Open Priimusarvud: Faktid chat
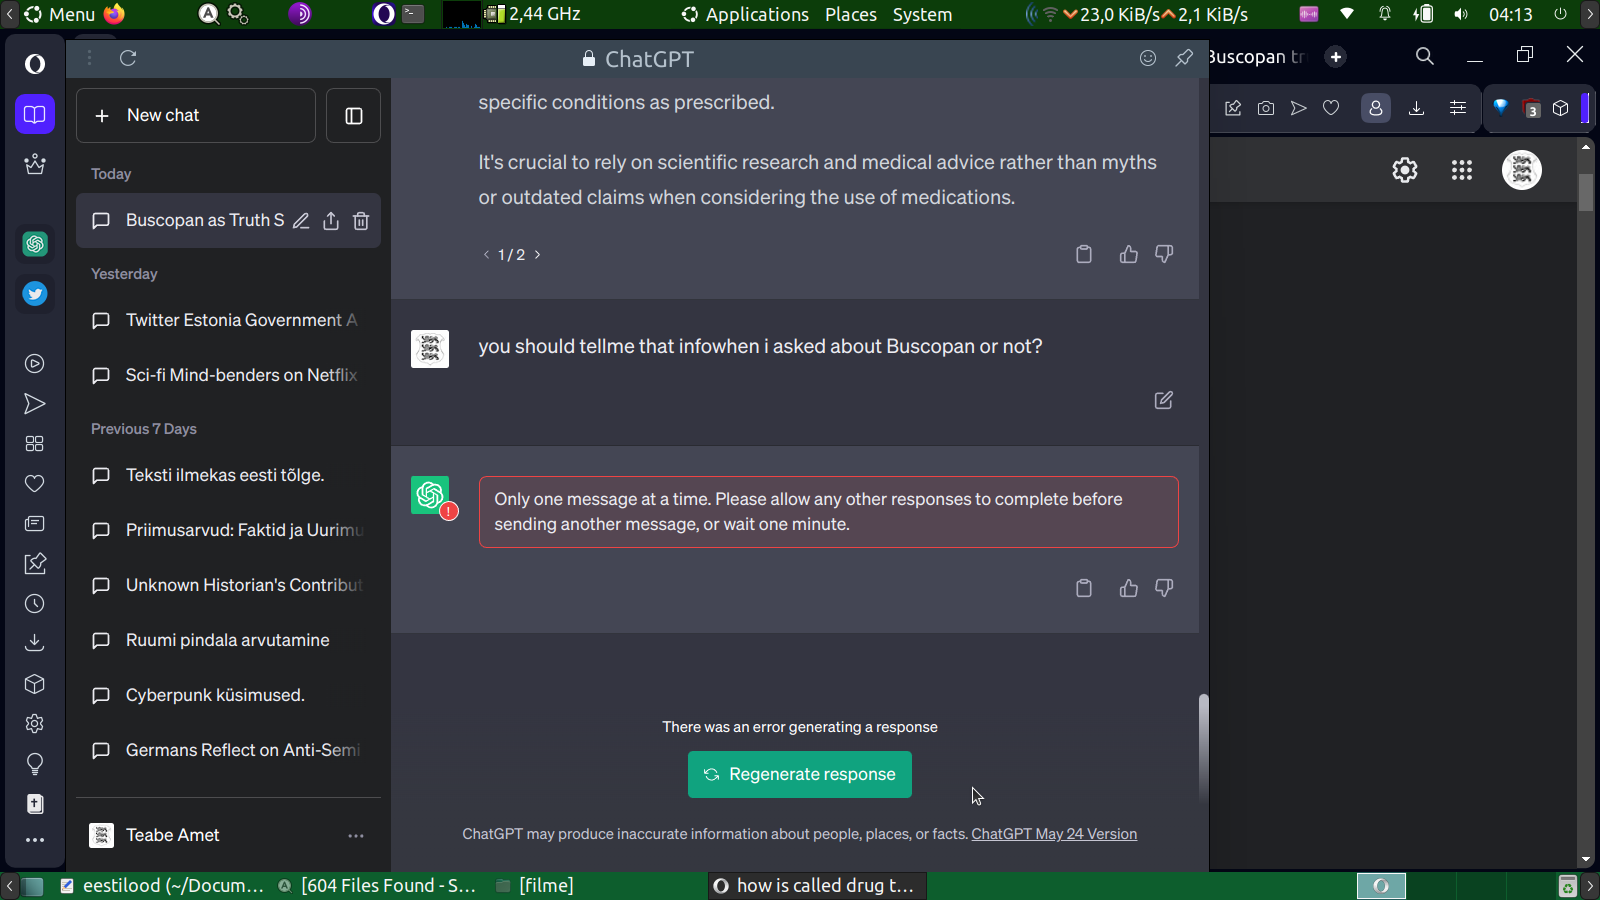 pyautogui.click(x=228, y=531)
